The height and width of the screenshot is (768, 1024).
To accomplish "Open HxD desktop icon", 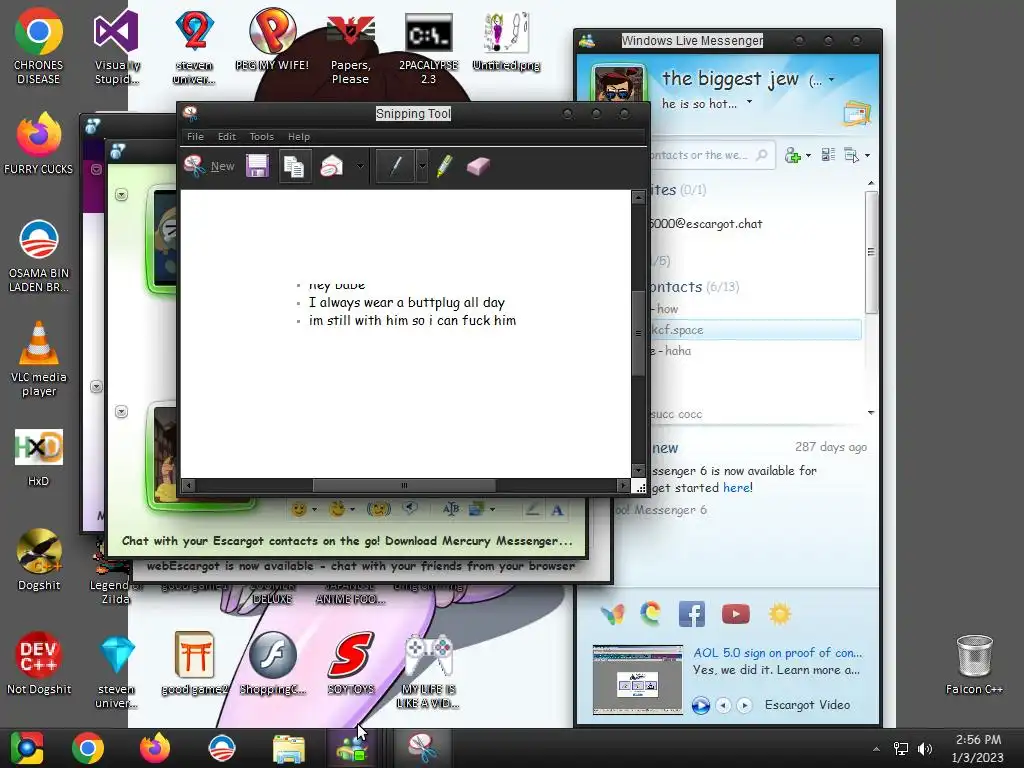I will pos(39,458).
